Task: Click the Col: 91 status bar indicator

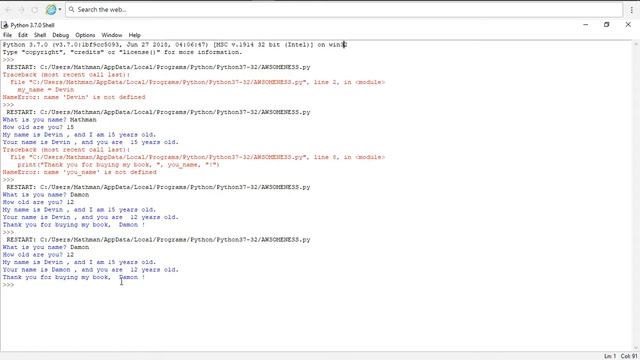Action: (629, 356)
